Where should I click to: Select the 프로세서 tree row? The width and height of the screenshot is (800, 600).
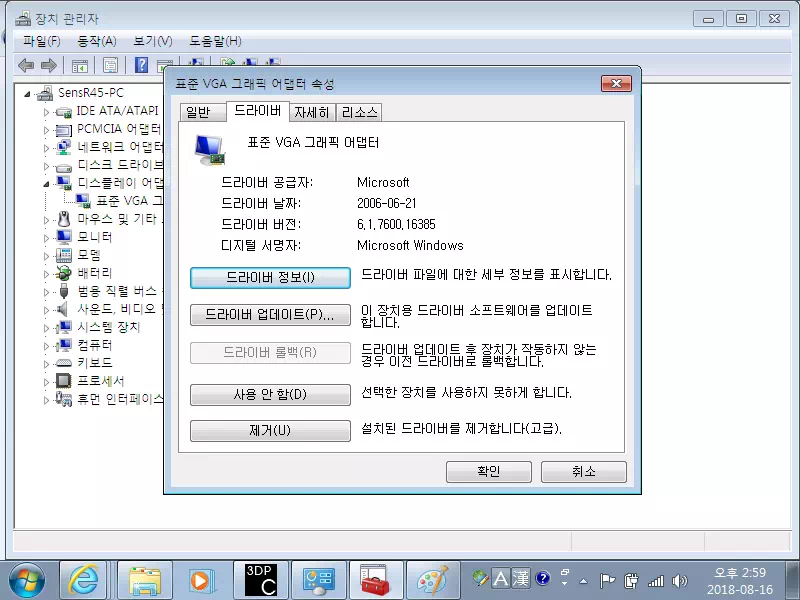pyautogui.click(x=101, y=381)
